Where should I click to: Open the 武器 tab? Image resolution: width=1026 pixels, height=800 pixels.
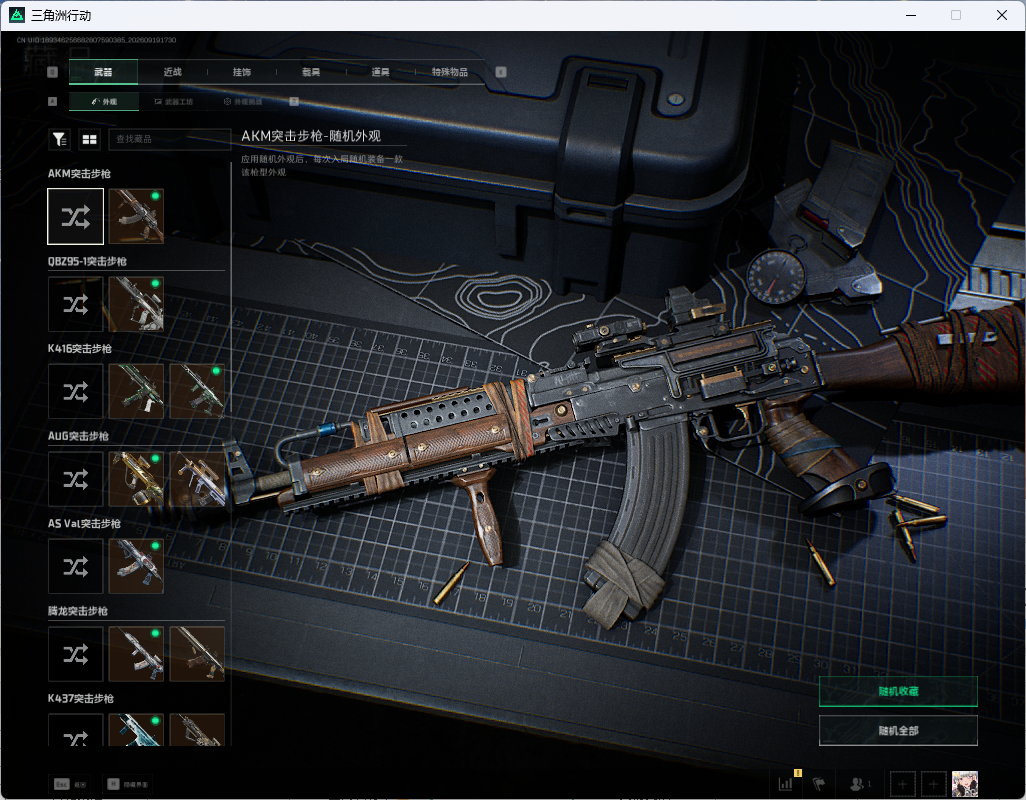103,72
